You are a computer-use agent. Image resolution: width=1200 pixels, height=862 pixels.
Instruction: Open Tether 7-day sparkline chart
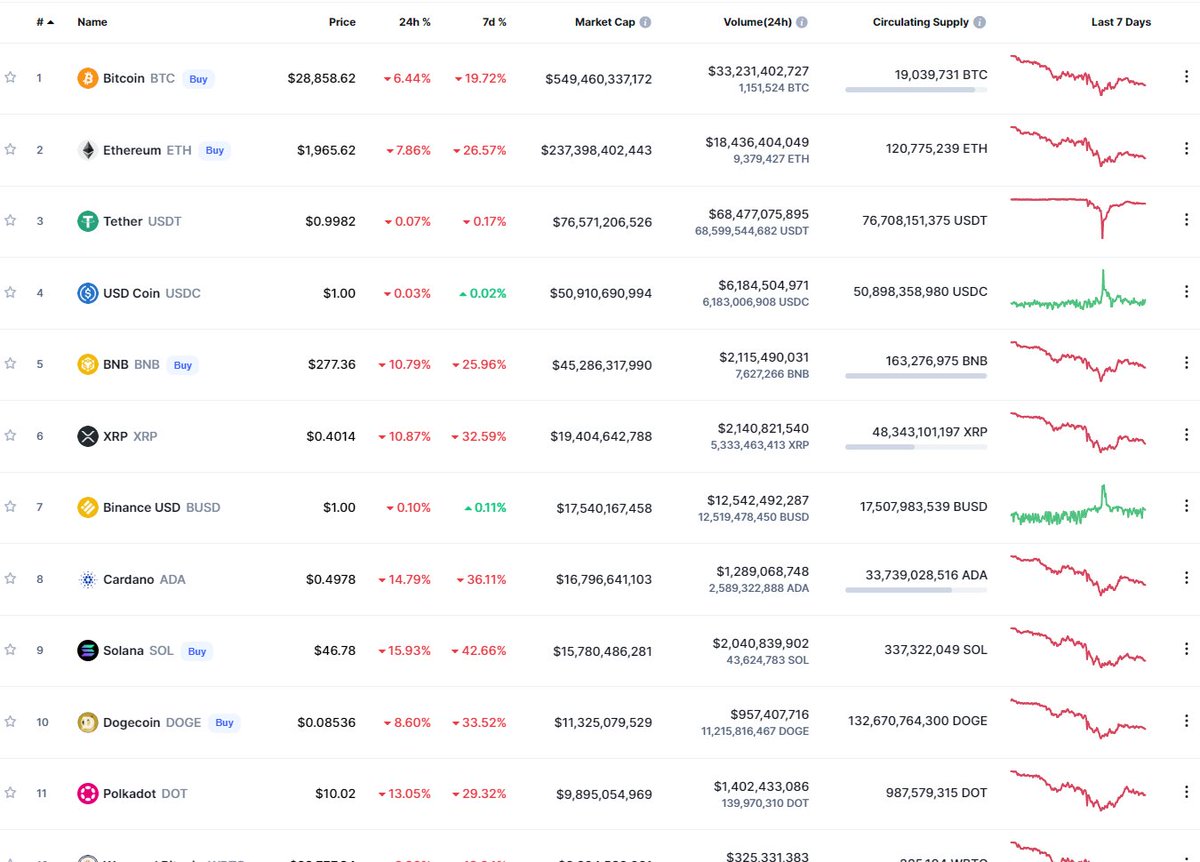click(1078, 216)
